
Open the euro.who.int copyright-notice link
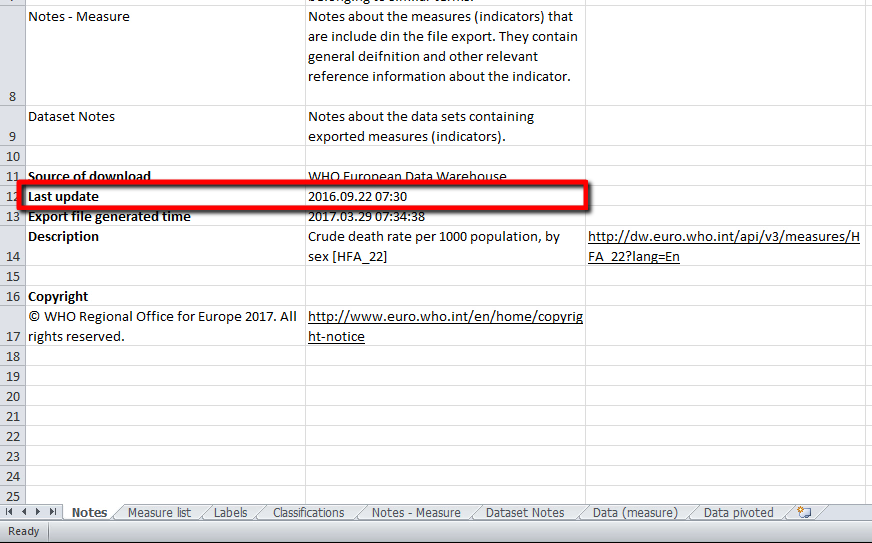click(x=445, y=327)
